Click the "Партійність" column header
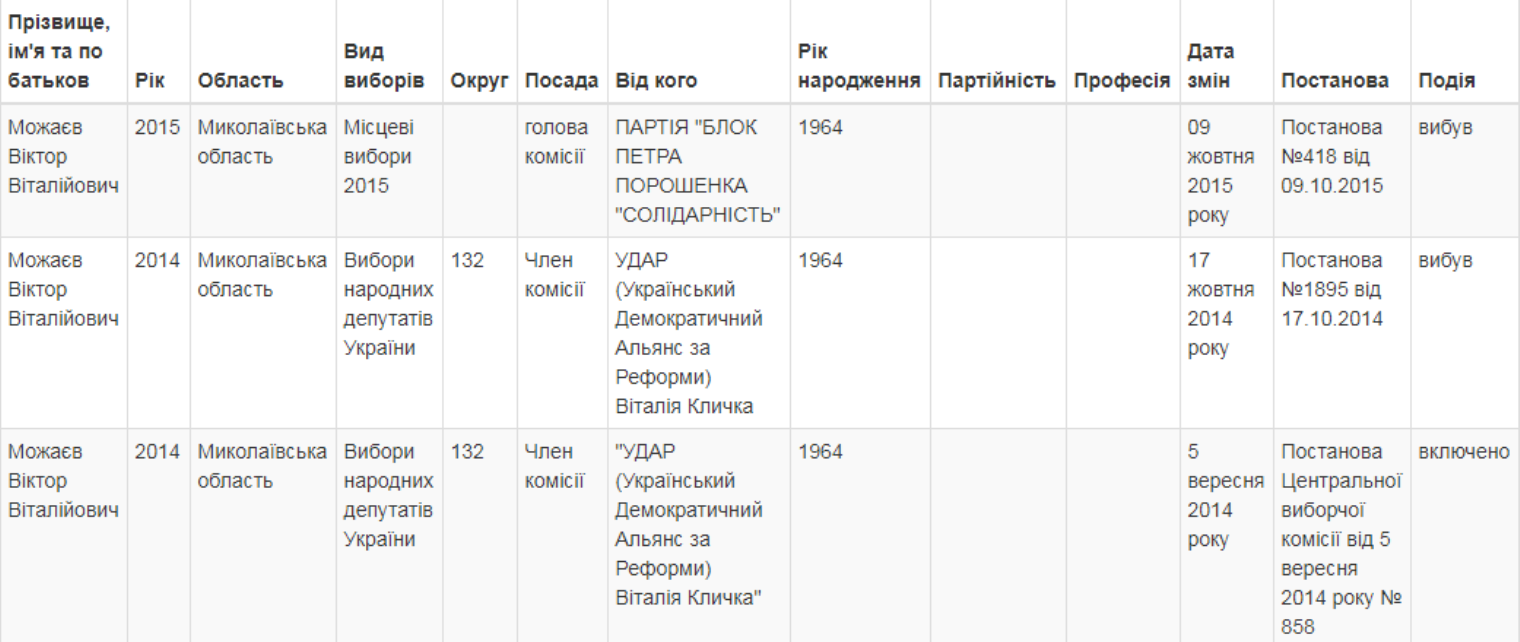Viewport: 1520px width, 642px height. coord(996,81)
